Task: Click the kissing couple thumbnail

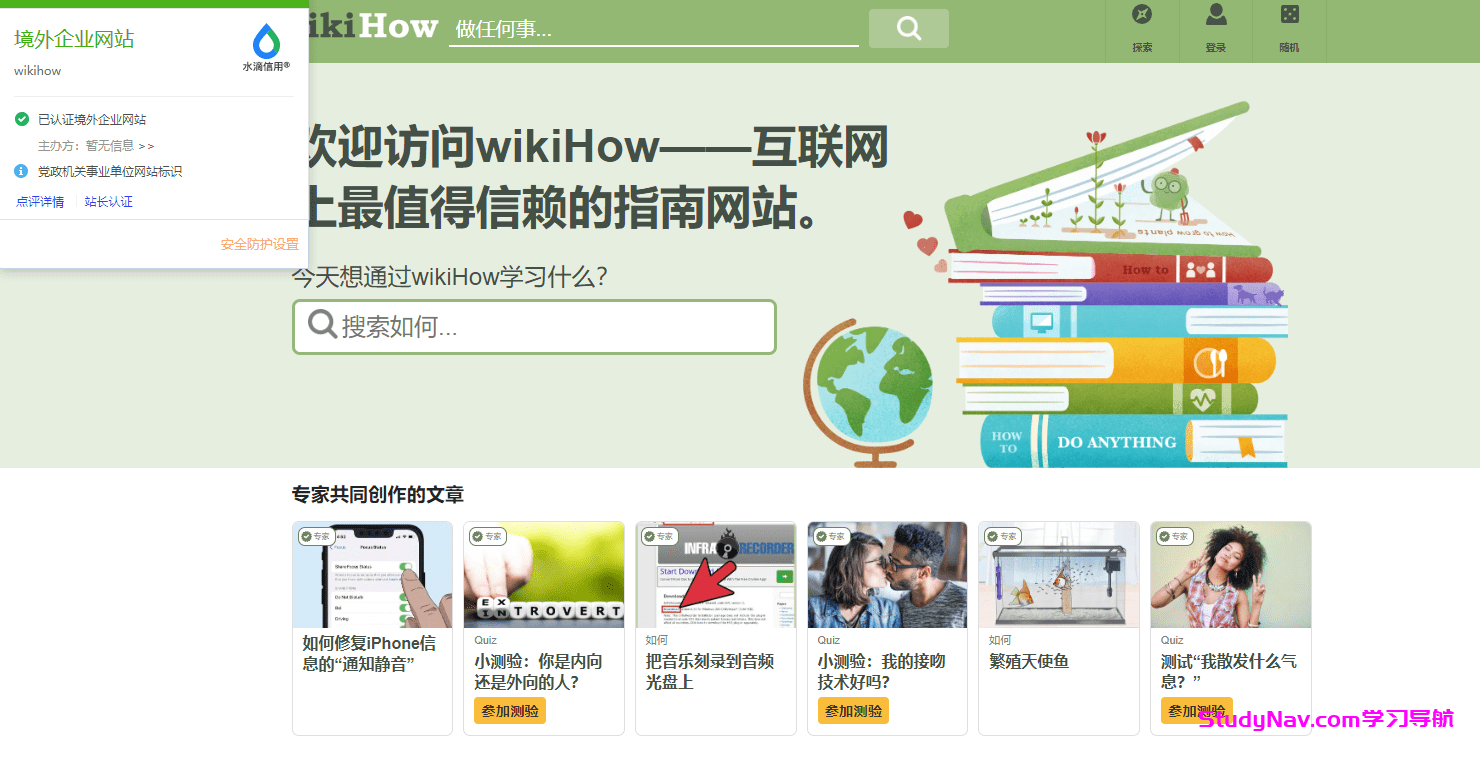Action: pyautogui.click(x=887, y=575)
